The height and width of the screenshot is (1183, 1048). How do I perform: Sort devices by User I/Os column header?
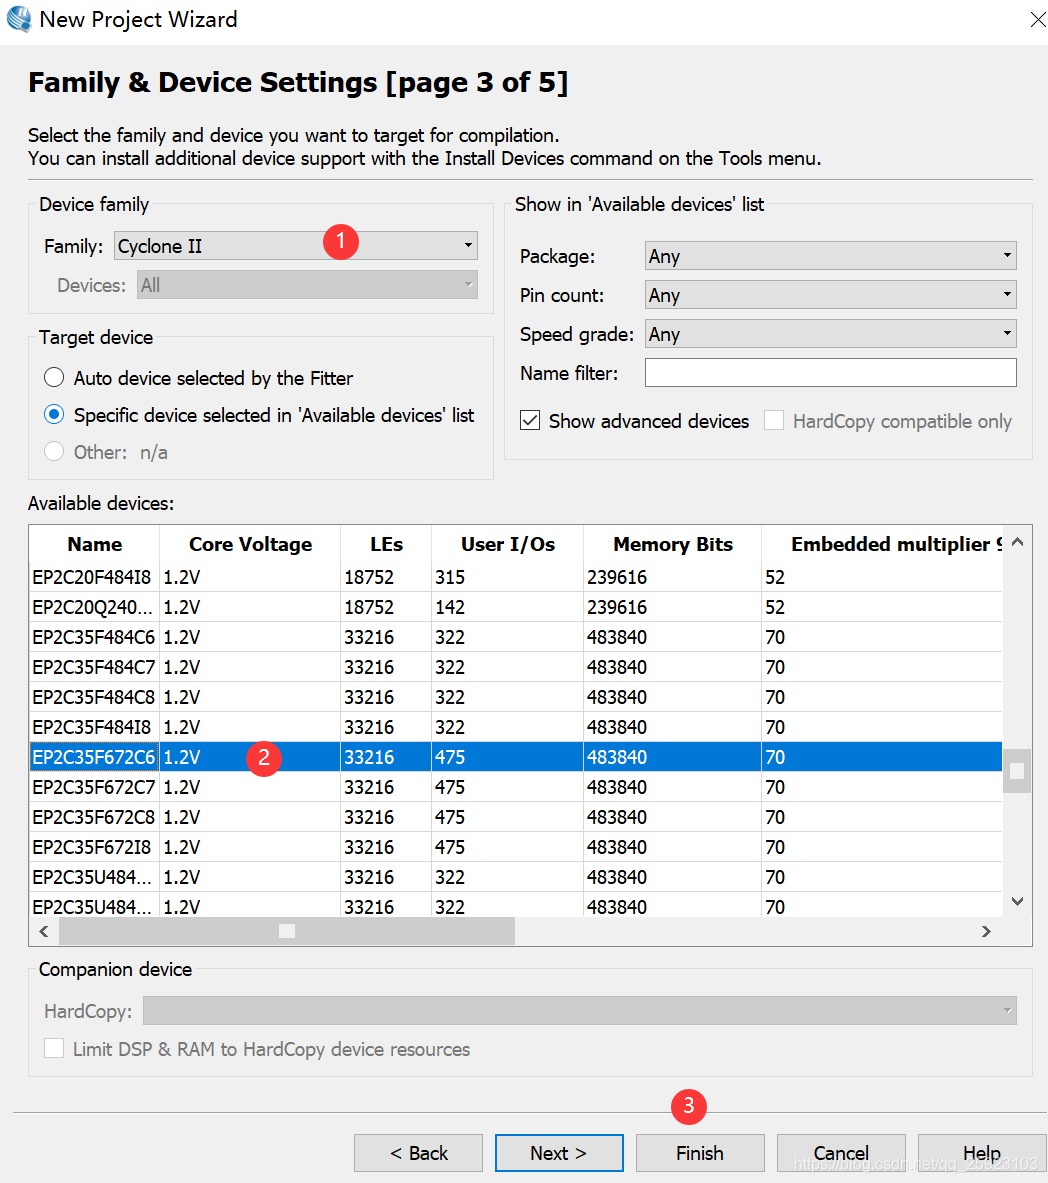(508, 544)
